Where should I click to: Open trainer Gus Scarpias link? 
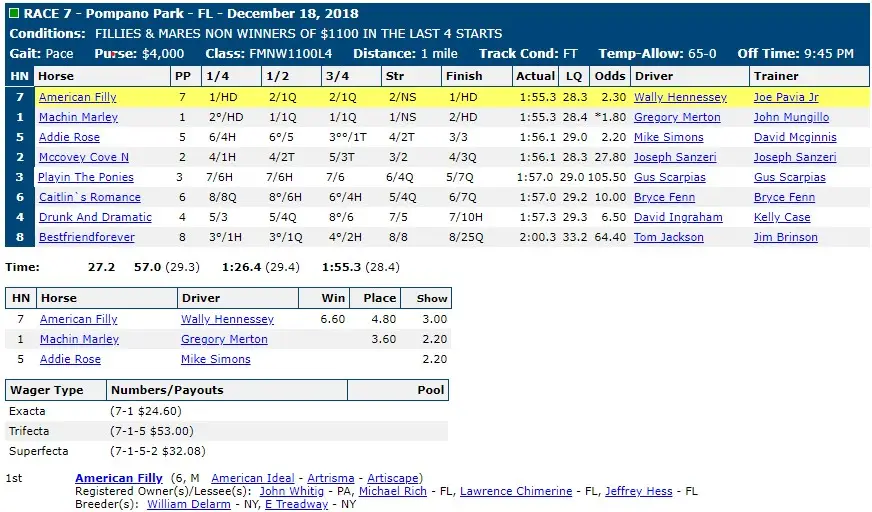point(789,177)
